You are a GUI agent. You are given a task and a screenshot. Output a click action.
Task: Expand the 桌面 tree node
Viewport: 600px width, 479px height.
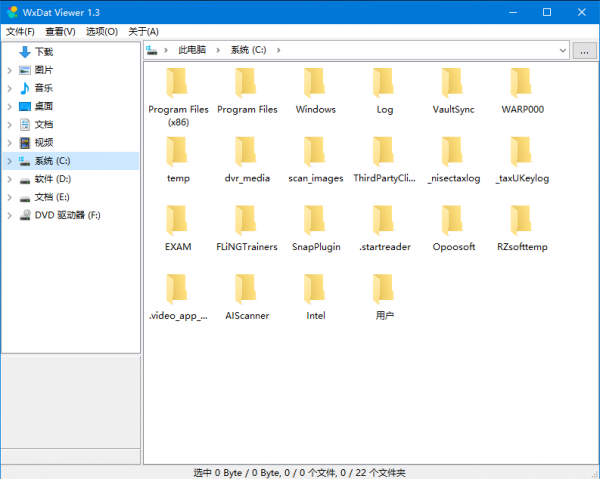click(10, 106)
